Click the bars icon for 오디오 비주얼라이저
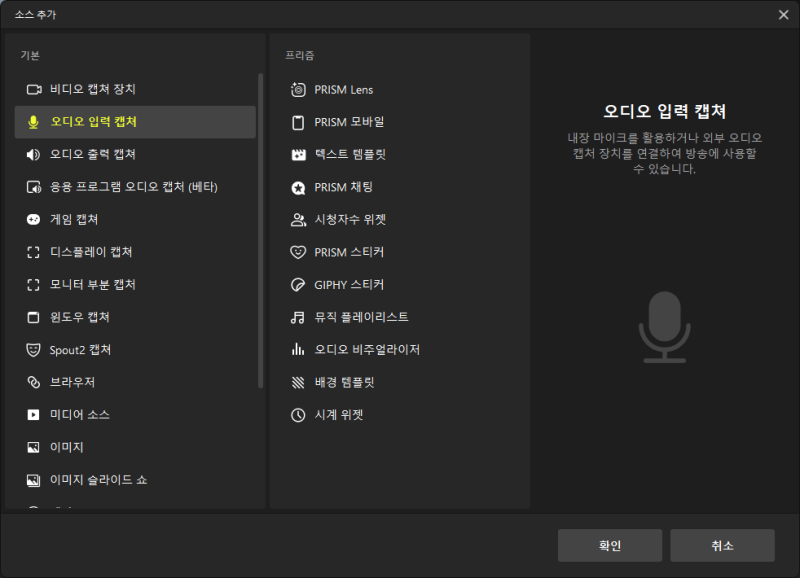 [x=298, y=349]
